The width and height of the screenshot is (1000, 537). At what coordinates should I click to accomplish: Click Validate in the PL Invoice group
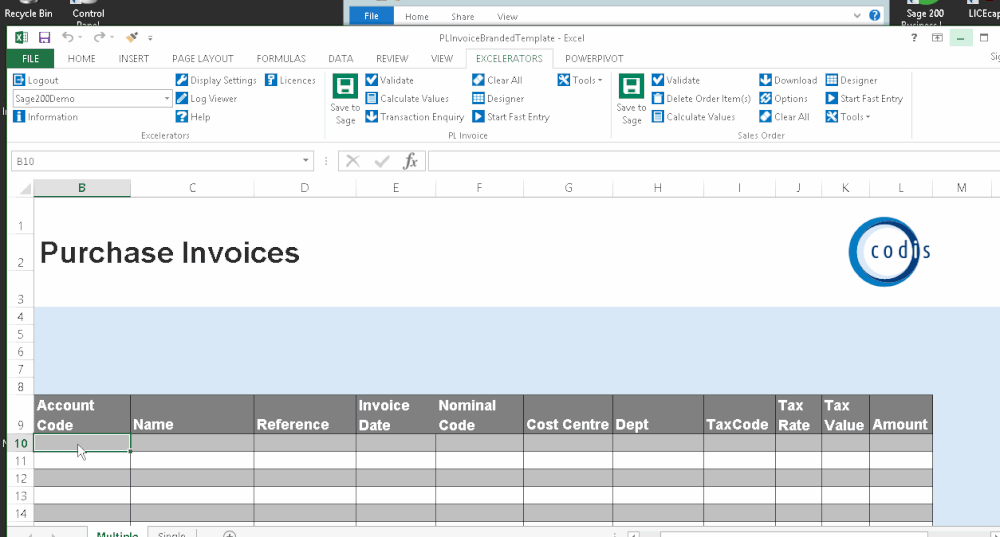click(390, 80)
